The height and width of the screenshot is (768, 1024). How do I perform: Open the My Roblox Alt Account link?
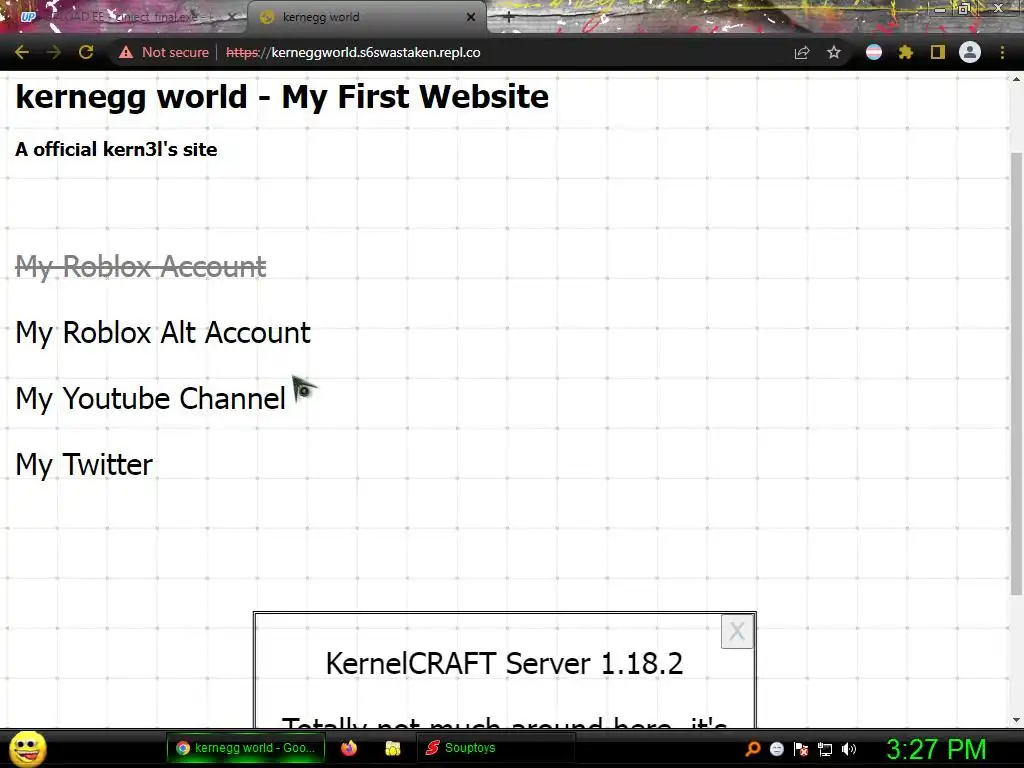(163, 332)
